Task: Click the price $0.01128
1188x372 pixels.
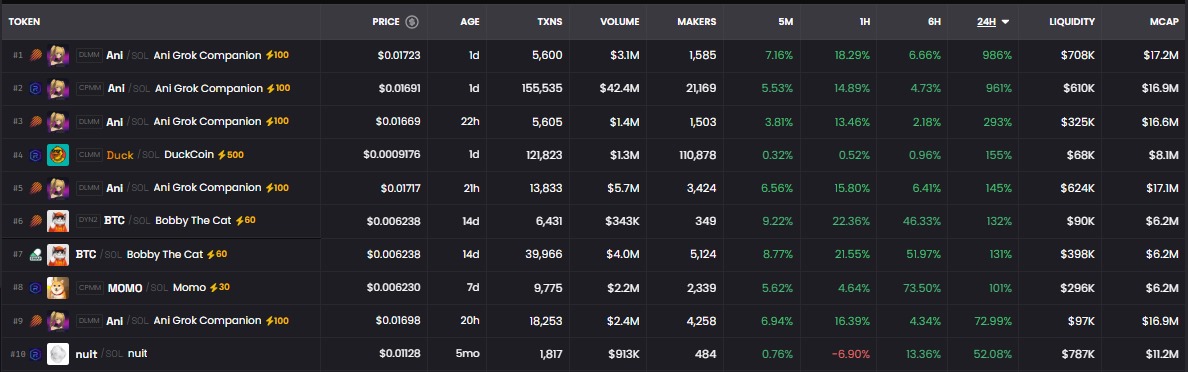Action: pos(399,354)
